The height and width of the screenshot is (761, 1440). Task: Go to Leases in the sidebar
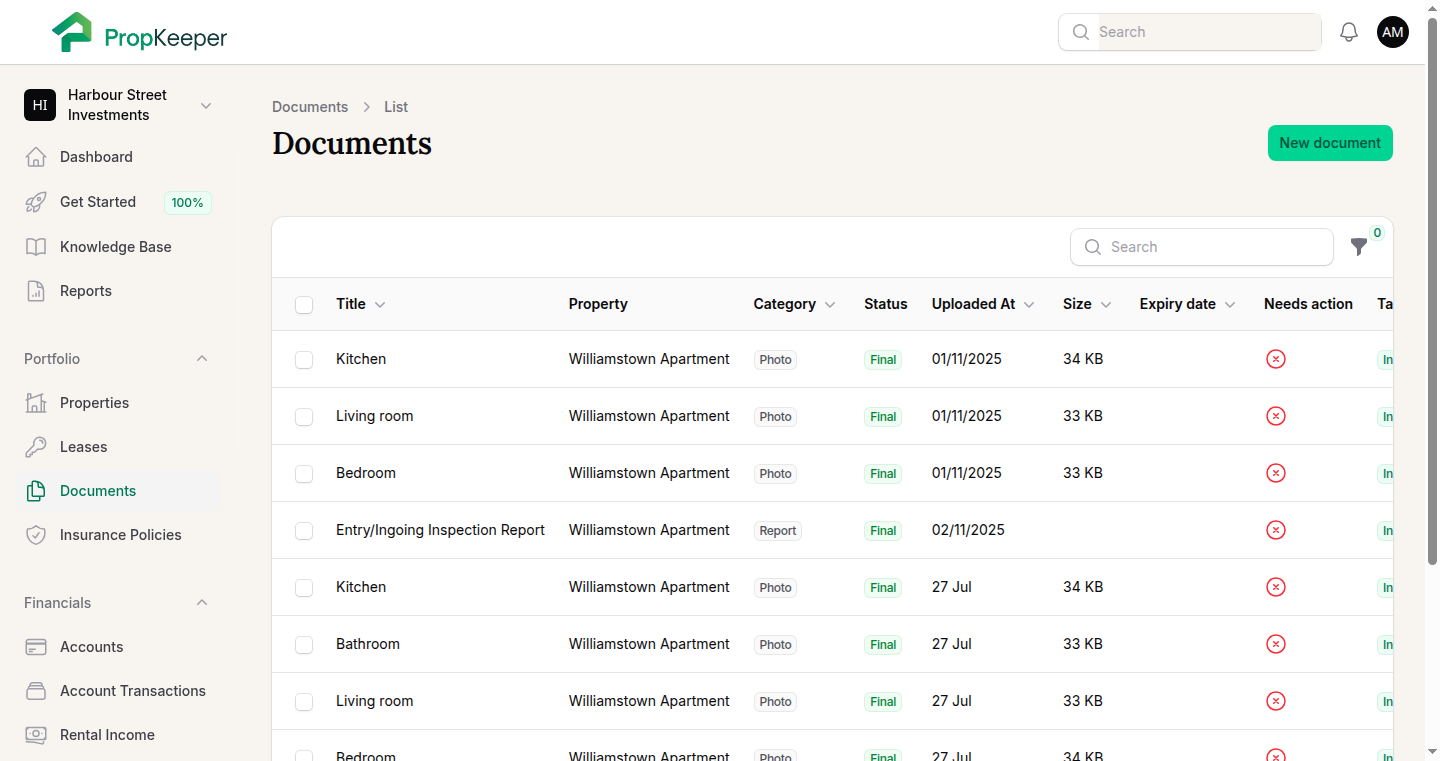(118, 447)
